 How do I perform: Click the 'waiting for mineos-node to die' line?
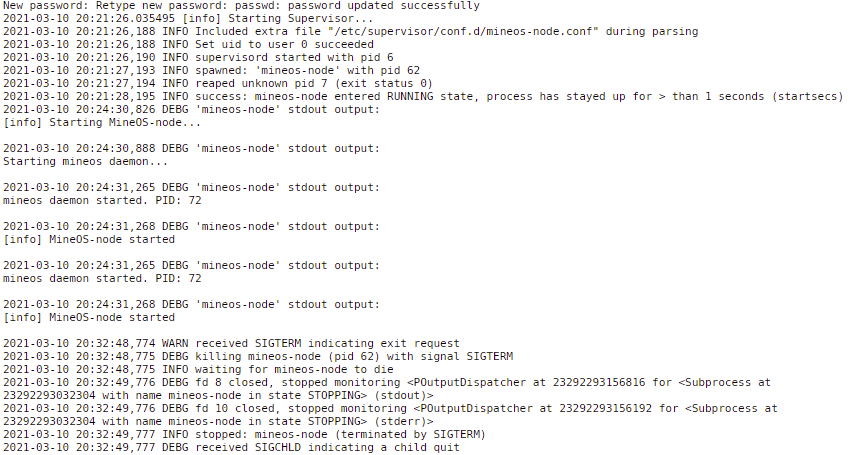[x=198, y=370]
